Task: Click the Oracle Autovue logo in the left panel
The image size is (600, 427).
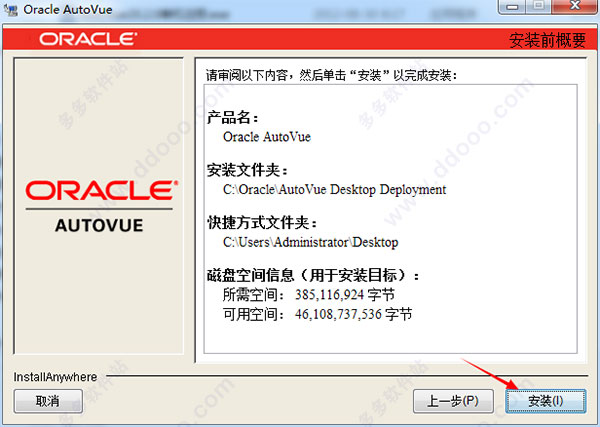Action: point(100,207)
